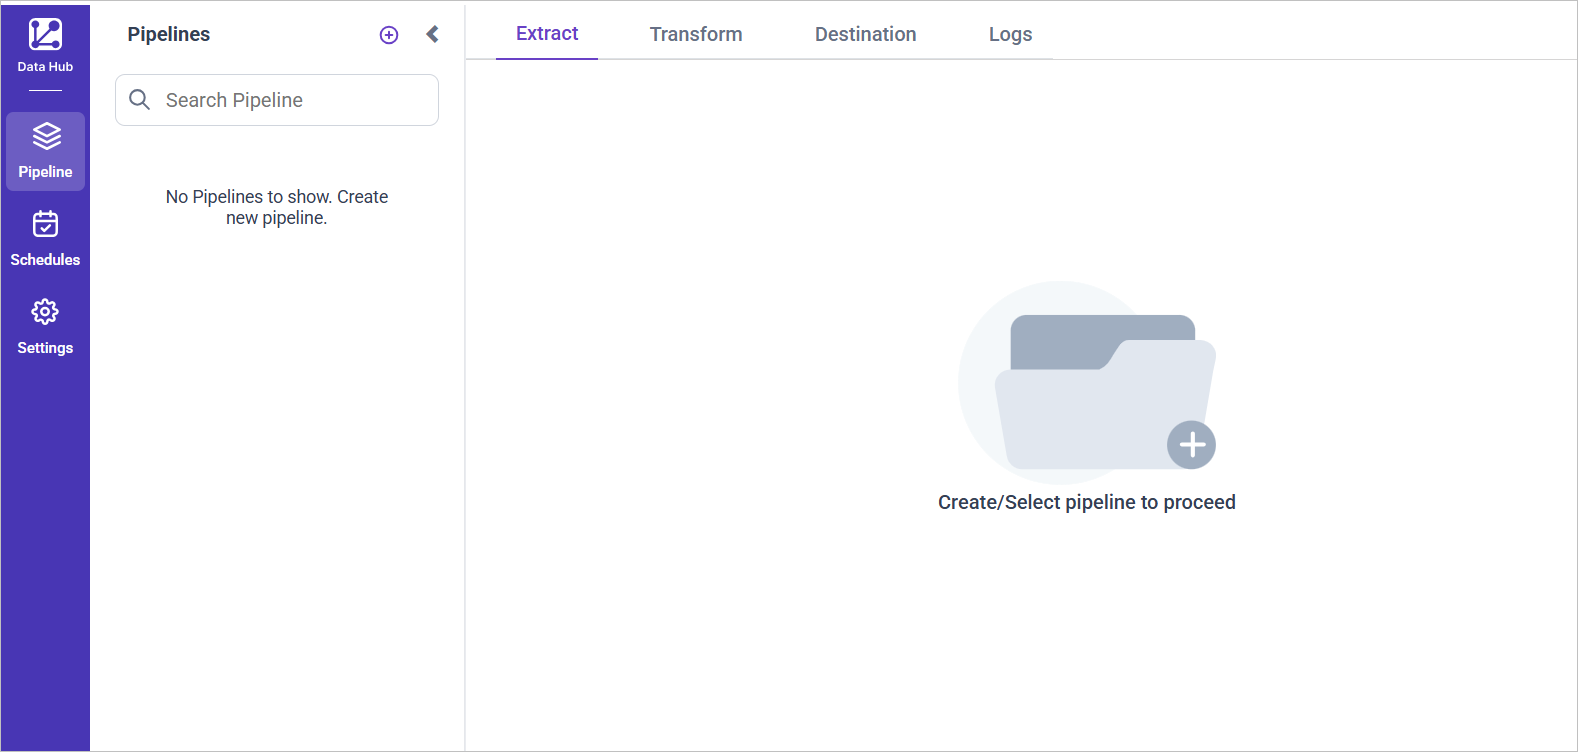Switch to the Extract tab
This screenshot has height=752, width=1578.
[547, 34]
